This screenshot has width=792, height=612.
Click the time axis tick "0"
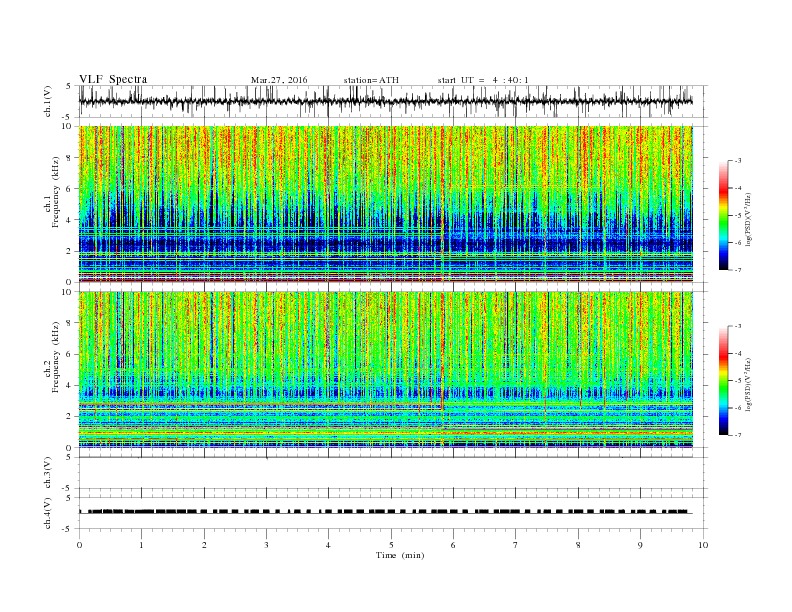79,545
